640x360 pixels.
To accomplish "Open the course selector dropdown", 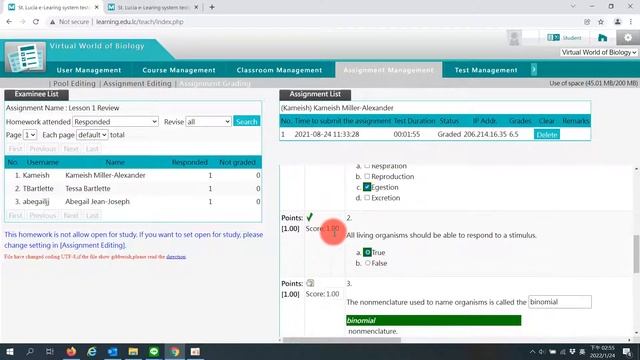I will [x=598, y=52].
